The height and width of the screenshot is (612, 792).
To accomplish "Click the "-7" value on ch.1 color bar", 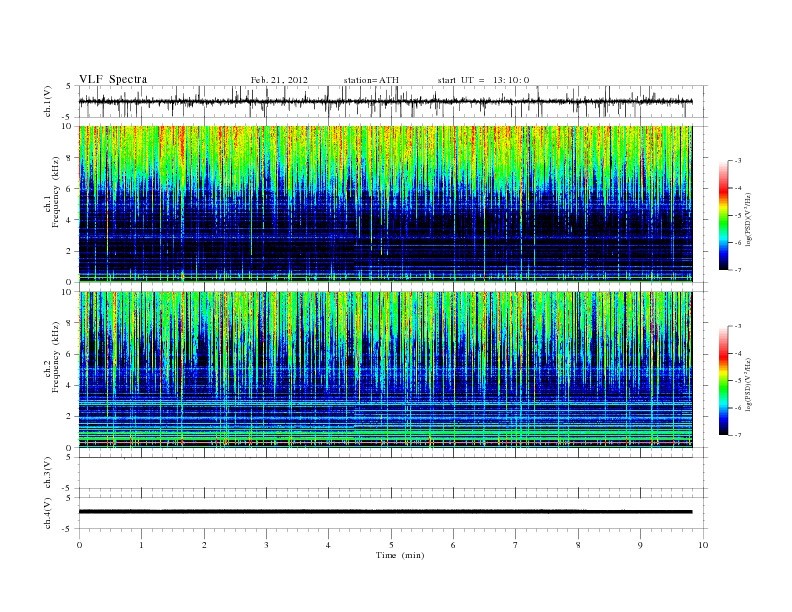I will click(737, 270).
